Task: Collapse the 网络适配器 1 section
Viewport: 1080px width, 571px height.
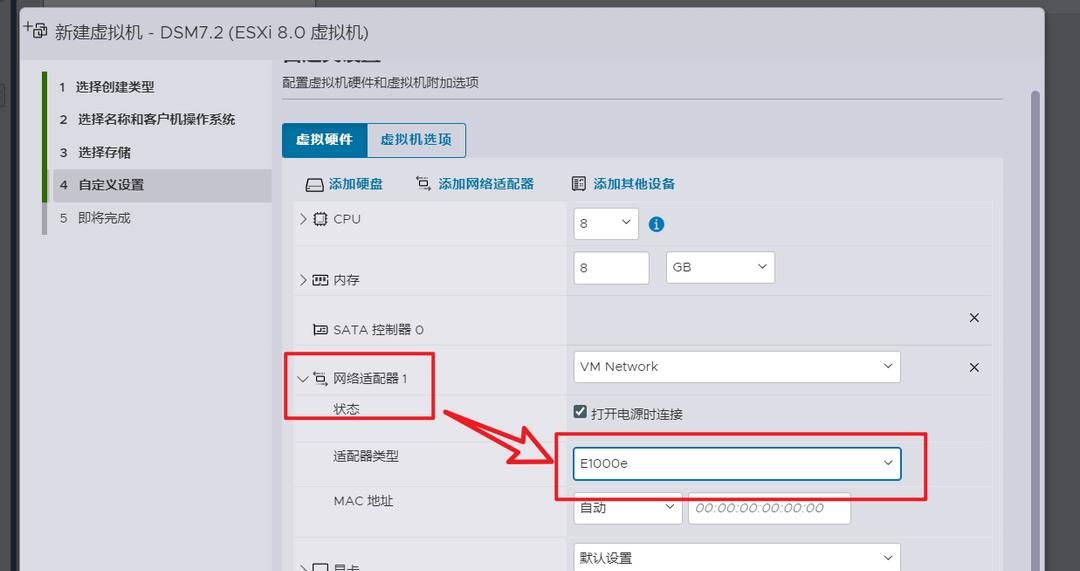Action: click(x=303, y=379)
